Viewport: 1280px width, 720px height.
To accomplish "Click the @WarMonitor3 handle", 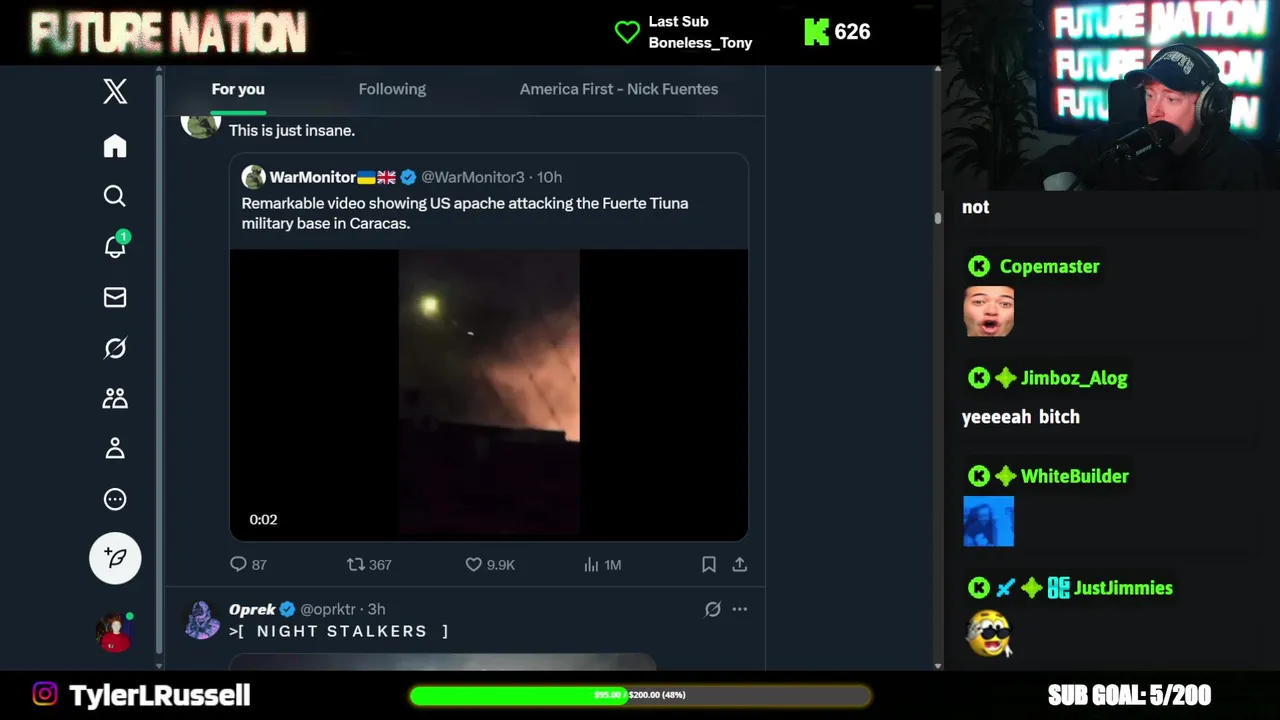I will point(473,177).
